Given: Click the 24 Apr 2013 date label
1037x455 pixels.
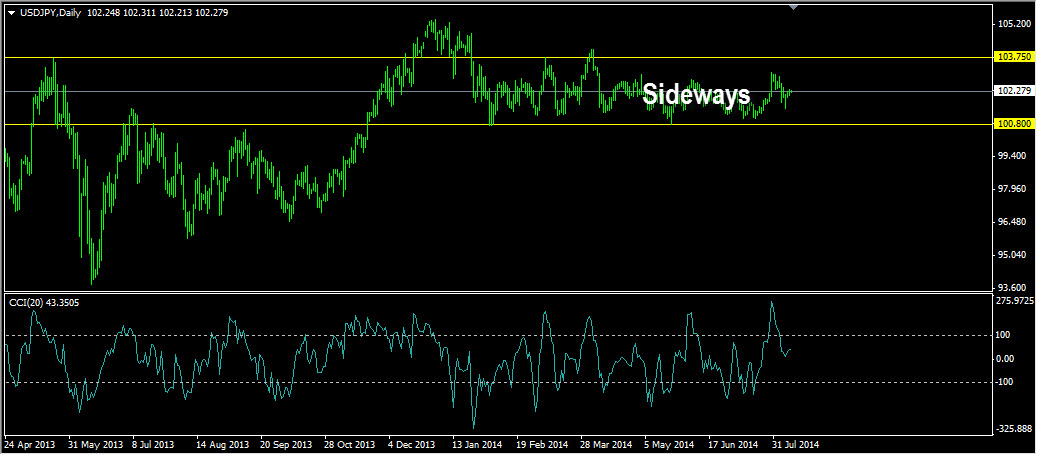Looking at the screenshot, I should pos(28,444).
